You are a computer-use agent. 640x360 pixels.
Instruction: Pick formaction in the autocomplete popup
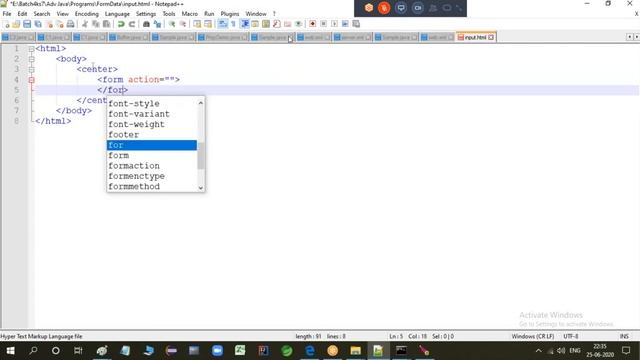click(152, 166)
